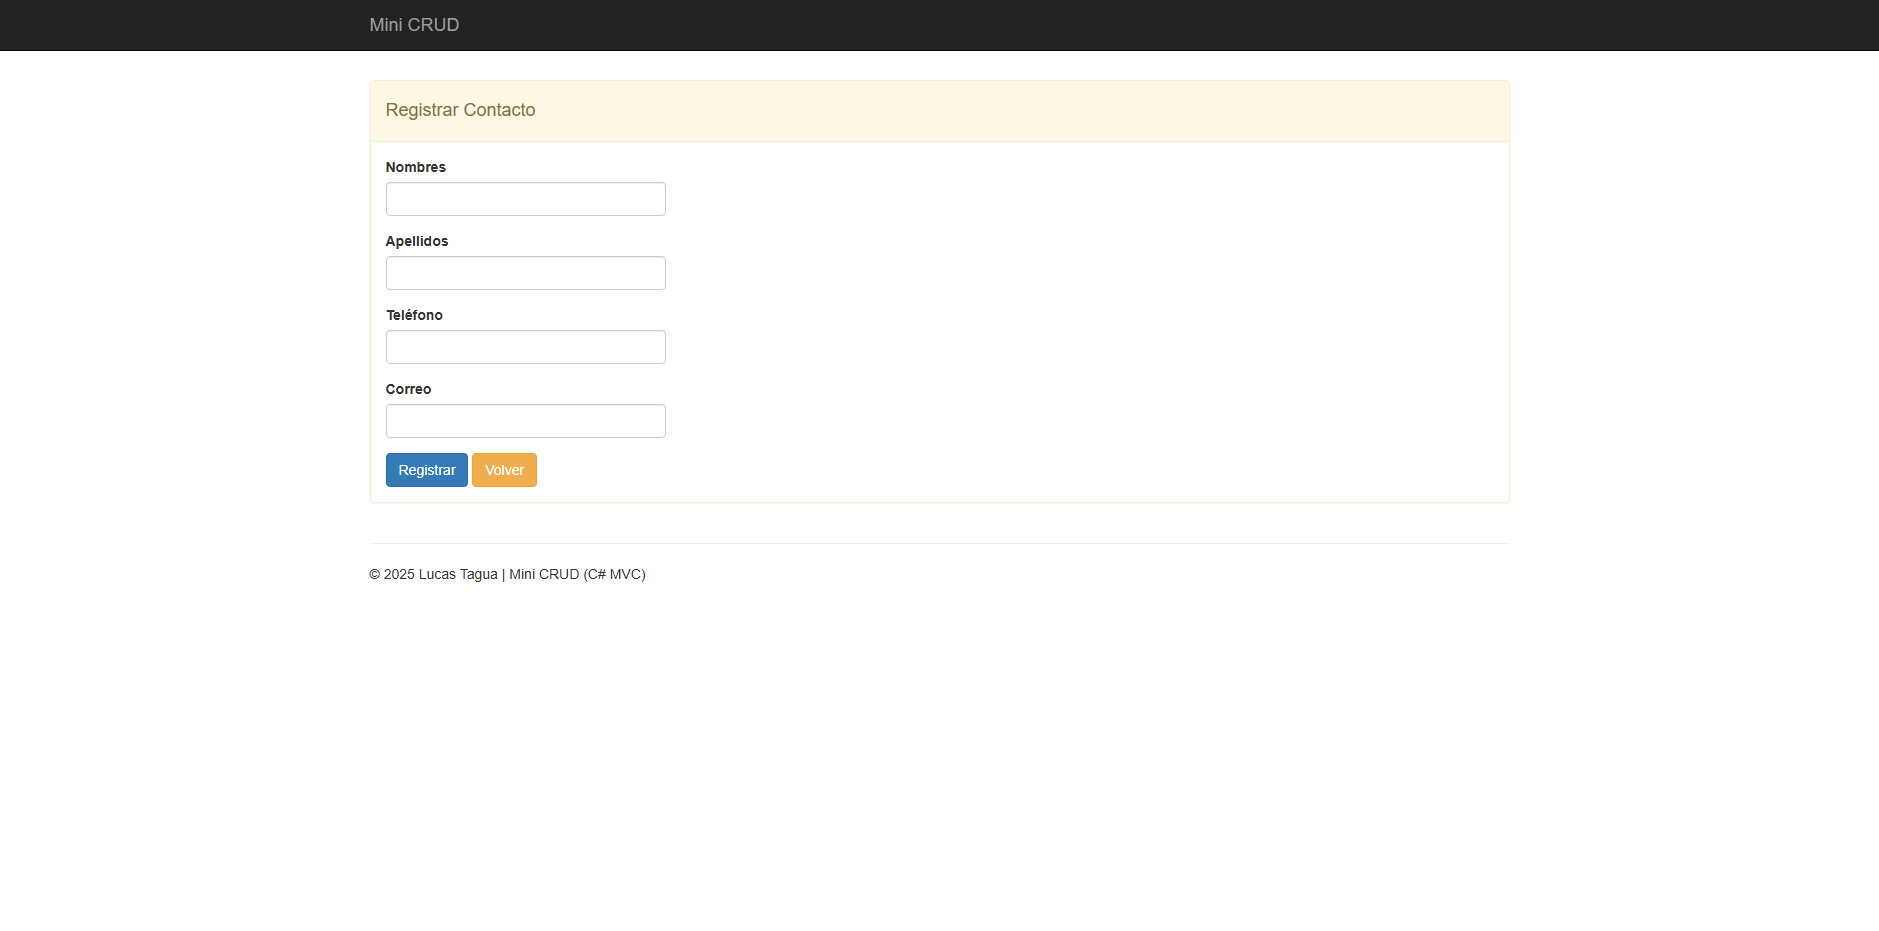
Task: Click the Teléfono field label
Action: click(414, 315)
